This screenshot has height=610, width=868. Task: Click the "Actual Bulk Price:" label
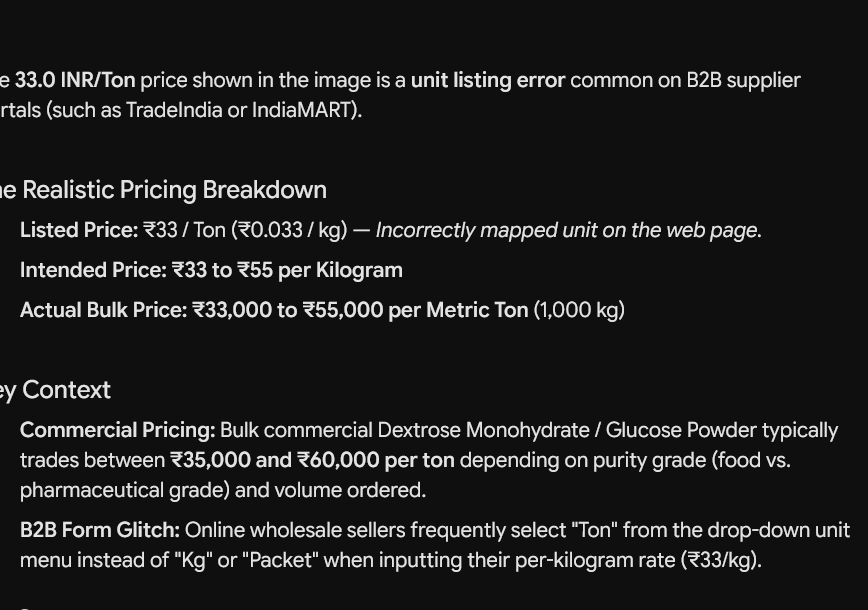[x=104, y=311]
